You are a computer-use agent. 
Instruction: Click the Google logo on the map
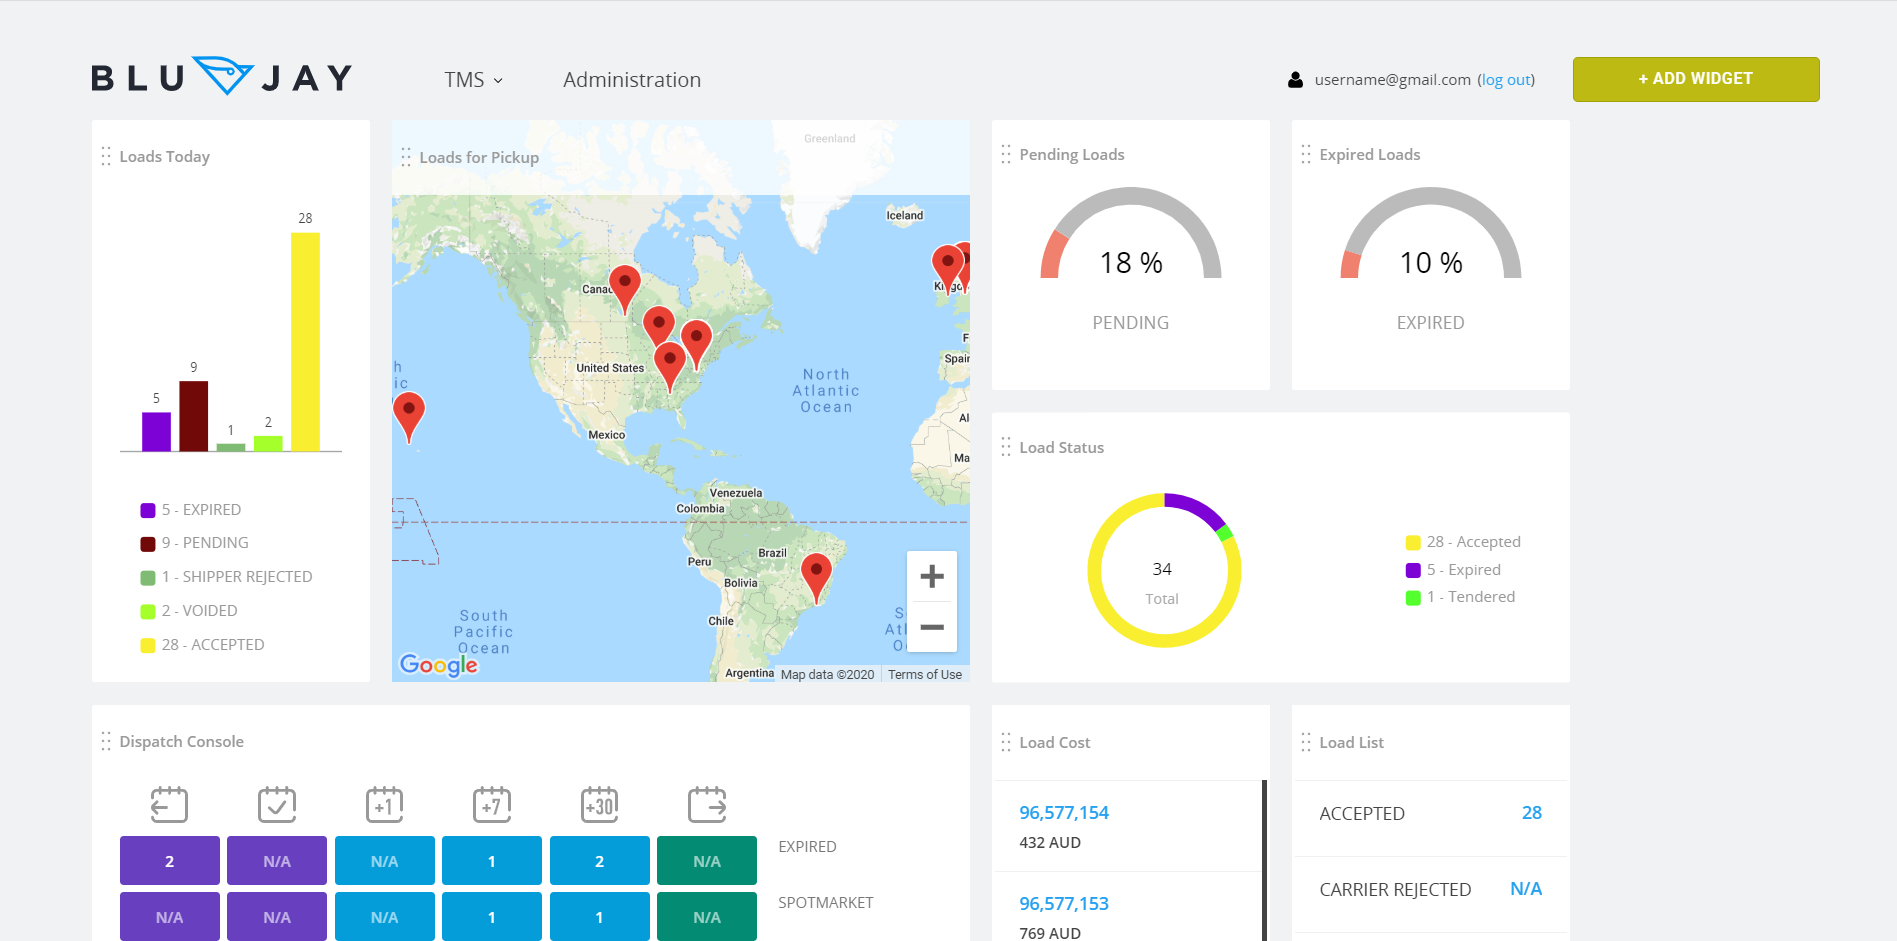pyautogui.click(x=439, y=665)
